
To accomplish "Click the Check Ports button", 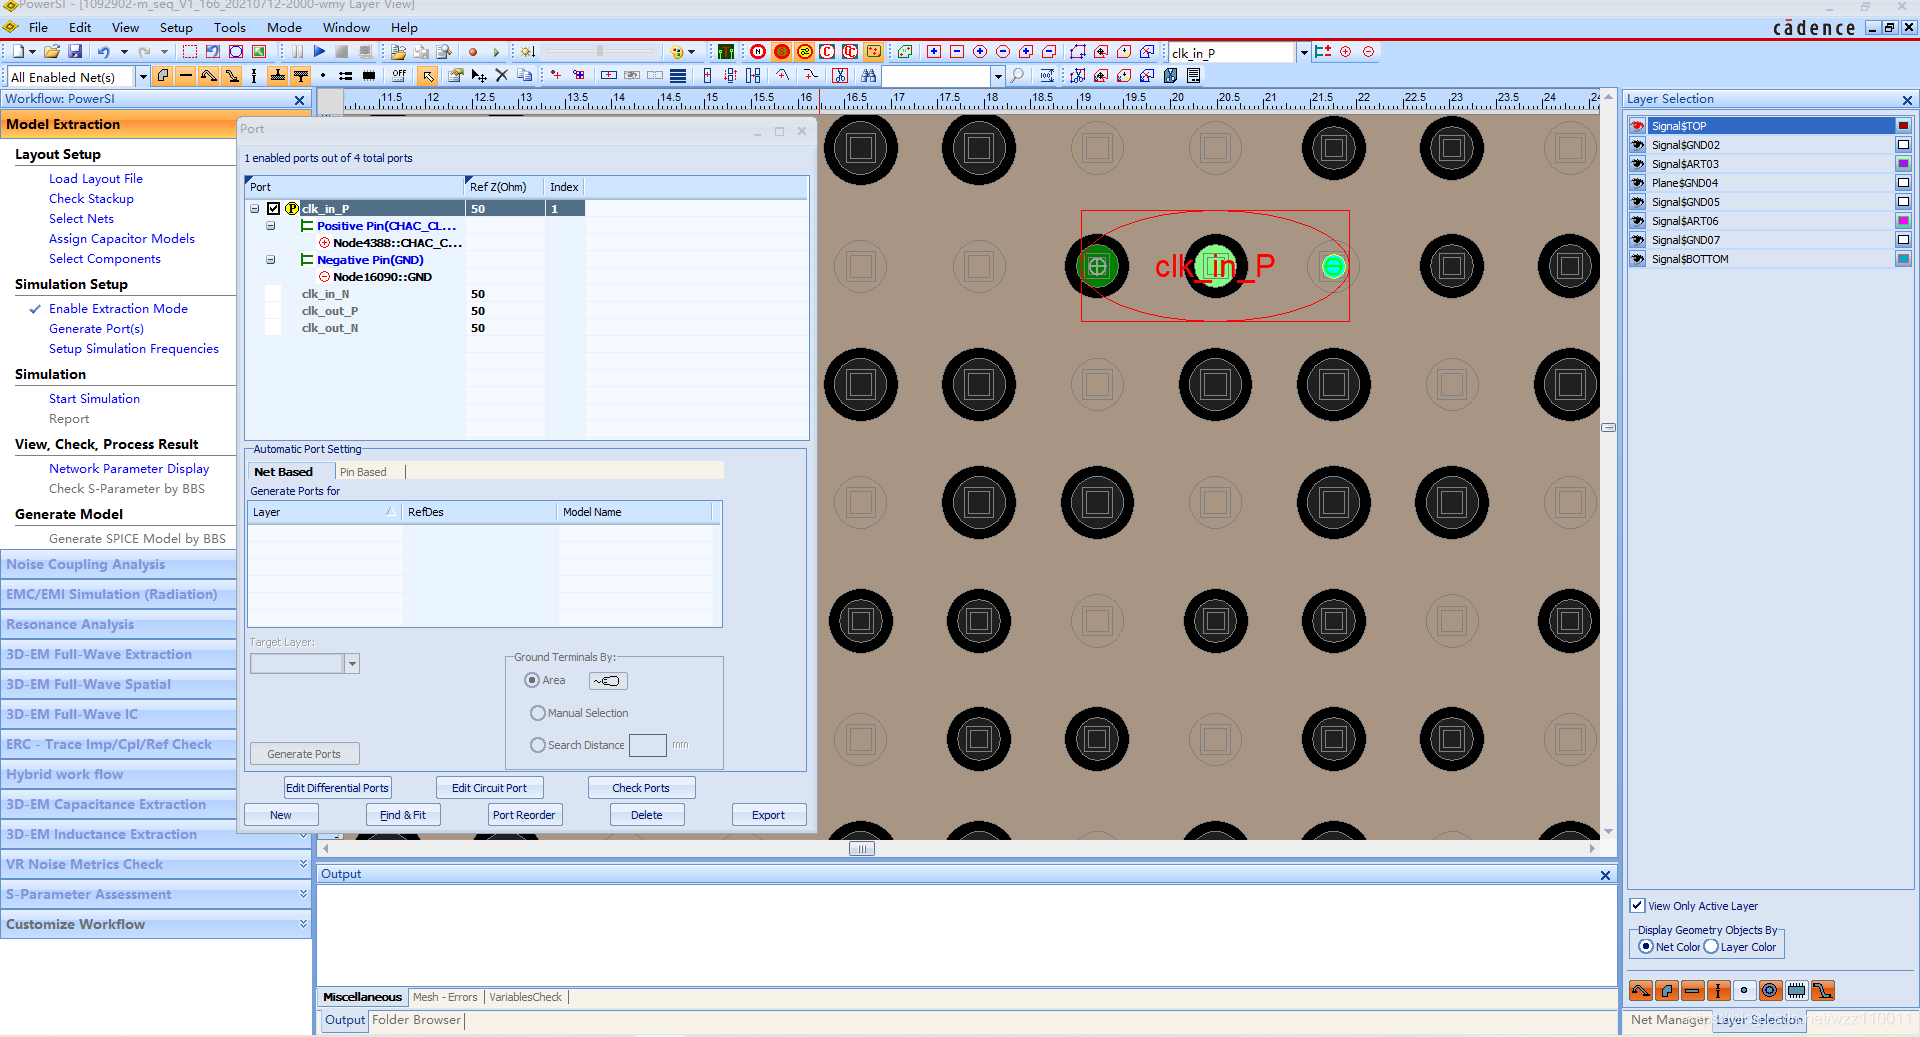I will click(641, 788).
